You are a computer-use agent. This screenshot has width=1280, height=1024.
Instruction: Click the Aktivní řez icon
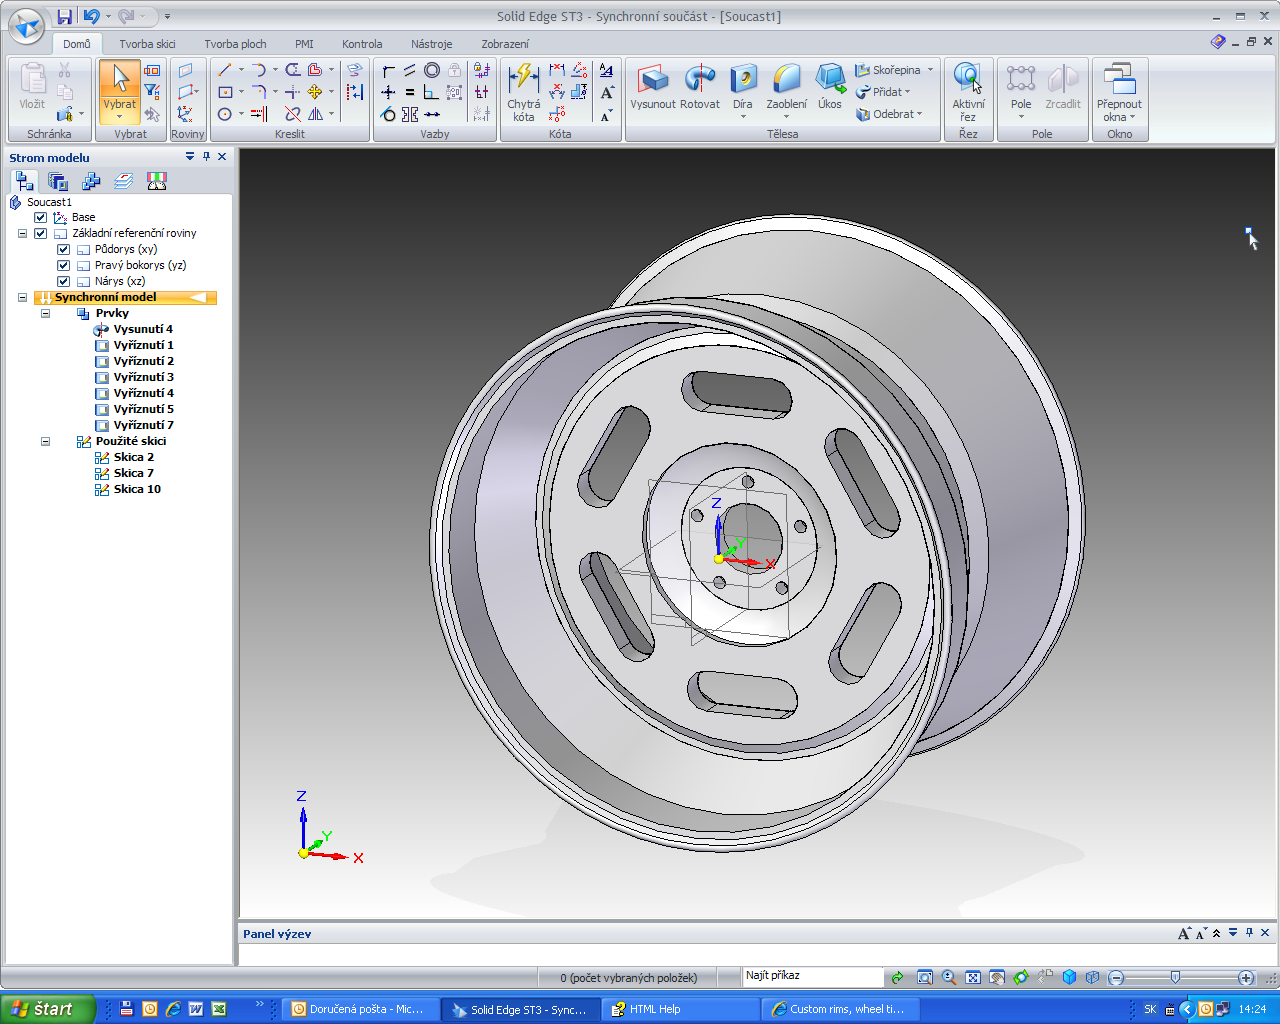967,79
